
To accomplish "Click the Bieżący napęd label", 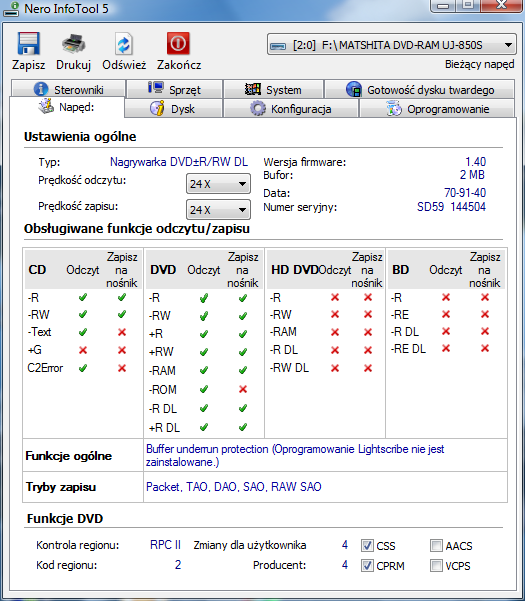I will [x=479, y=64].
